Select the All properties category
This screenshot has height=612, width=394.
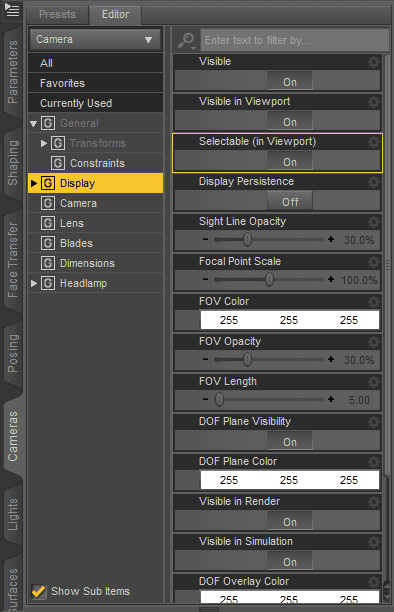95,63
